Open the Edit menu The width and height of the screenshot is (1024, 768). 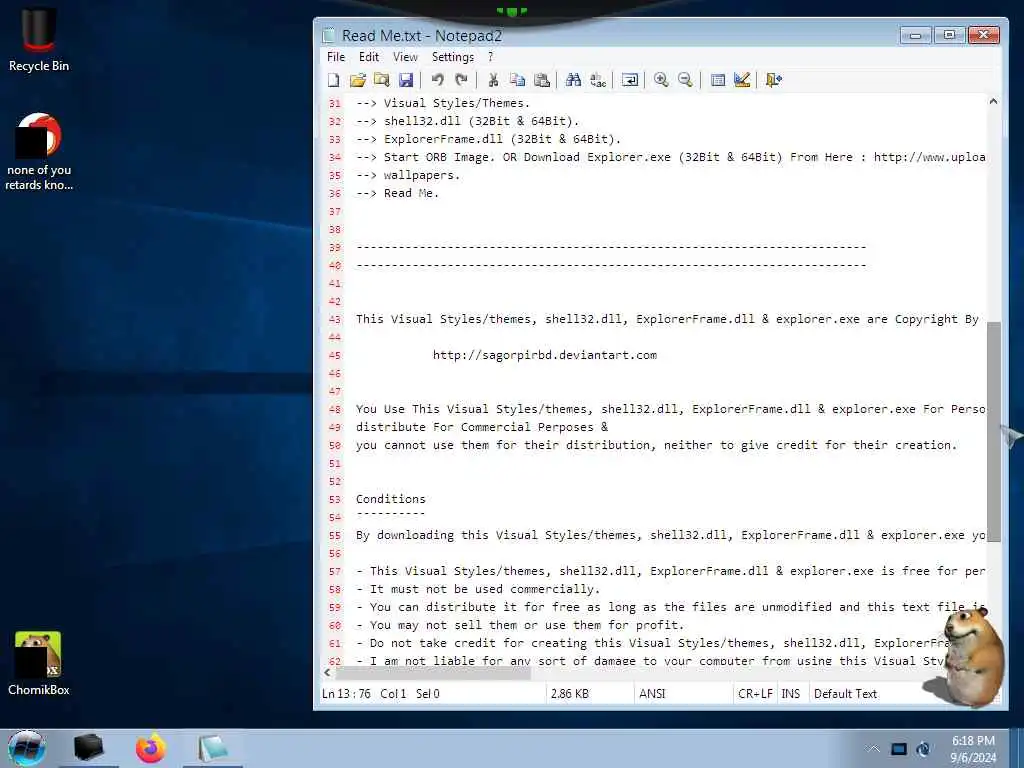tap(369, 57)
